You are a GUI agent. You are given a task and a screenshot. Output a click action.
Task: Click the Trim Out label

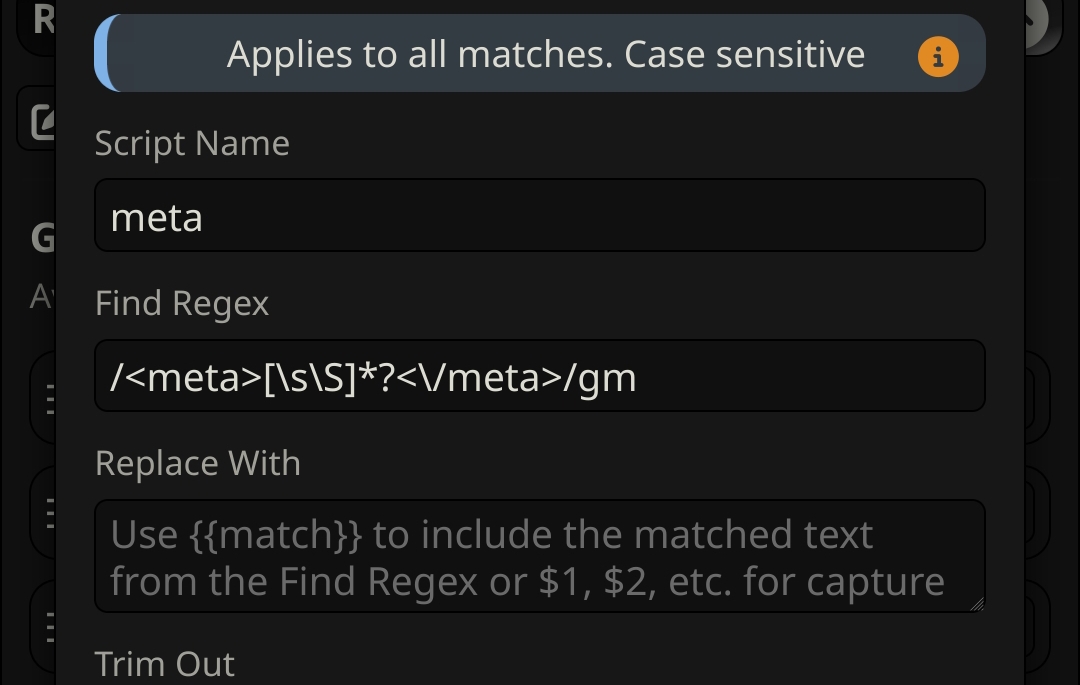[165, 664]
